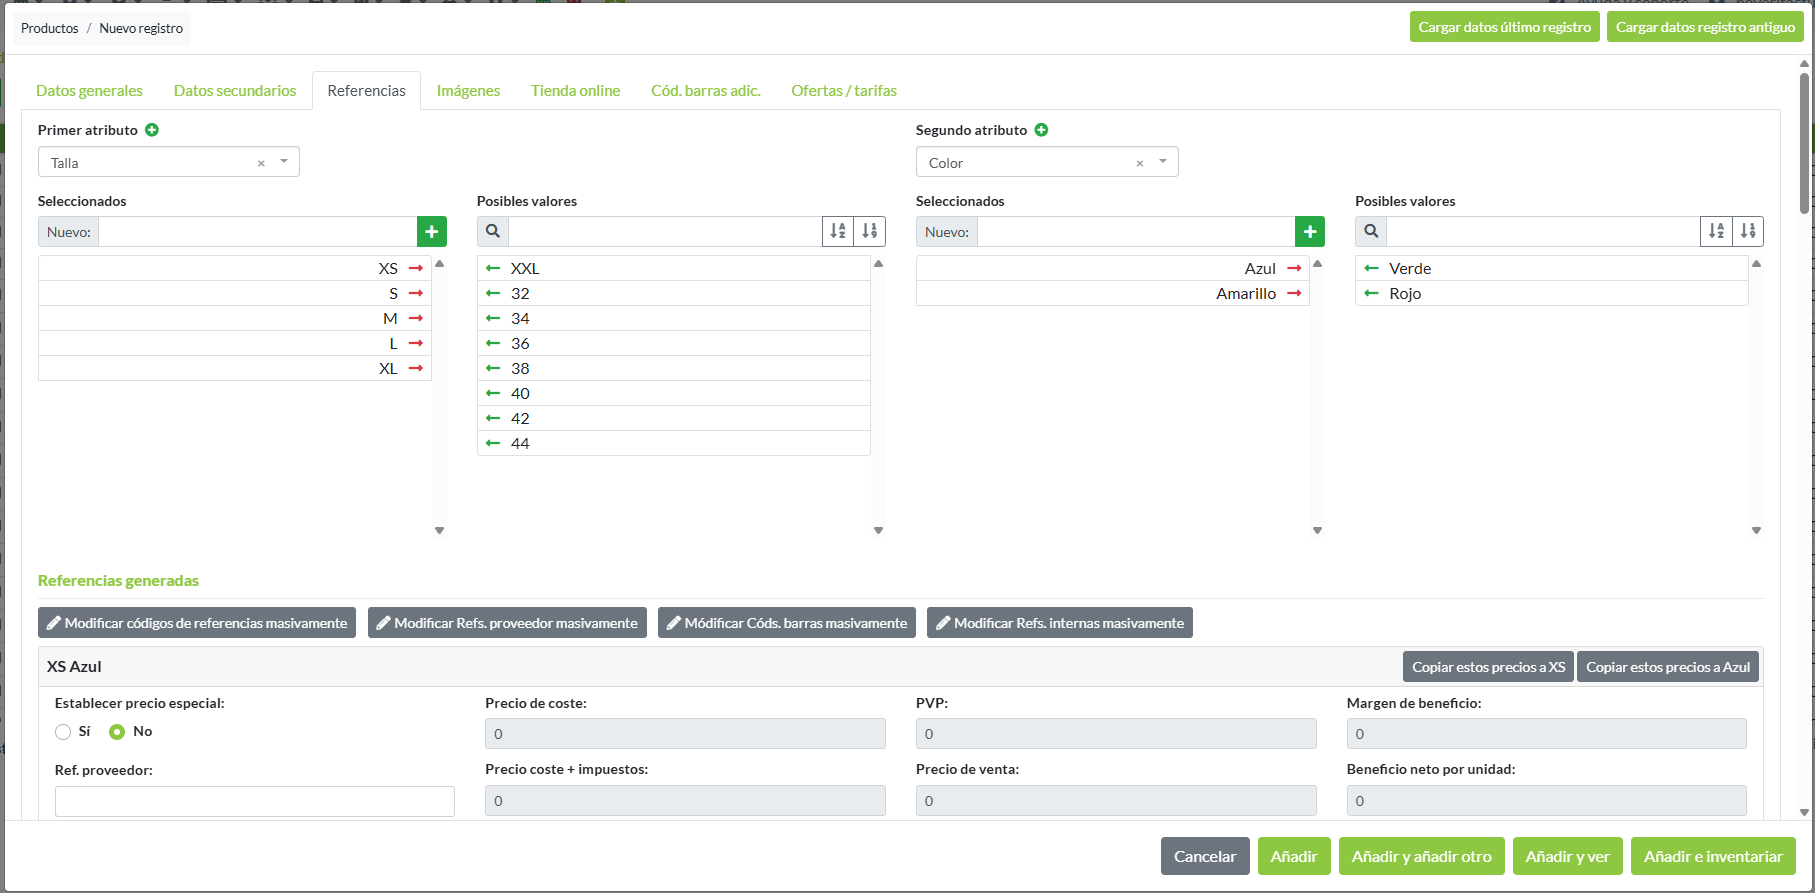Add Verde color using its green arrow
The image size is (1815, 893).
(1371, 268)
